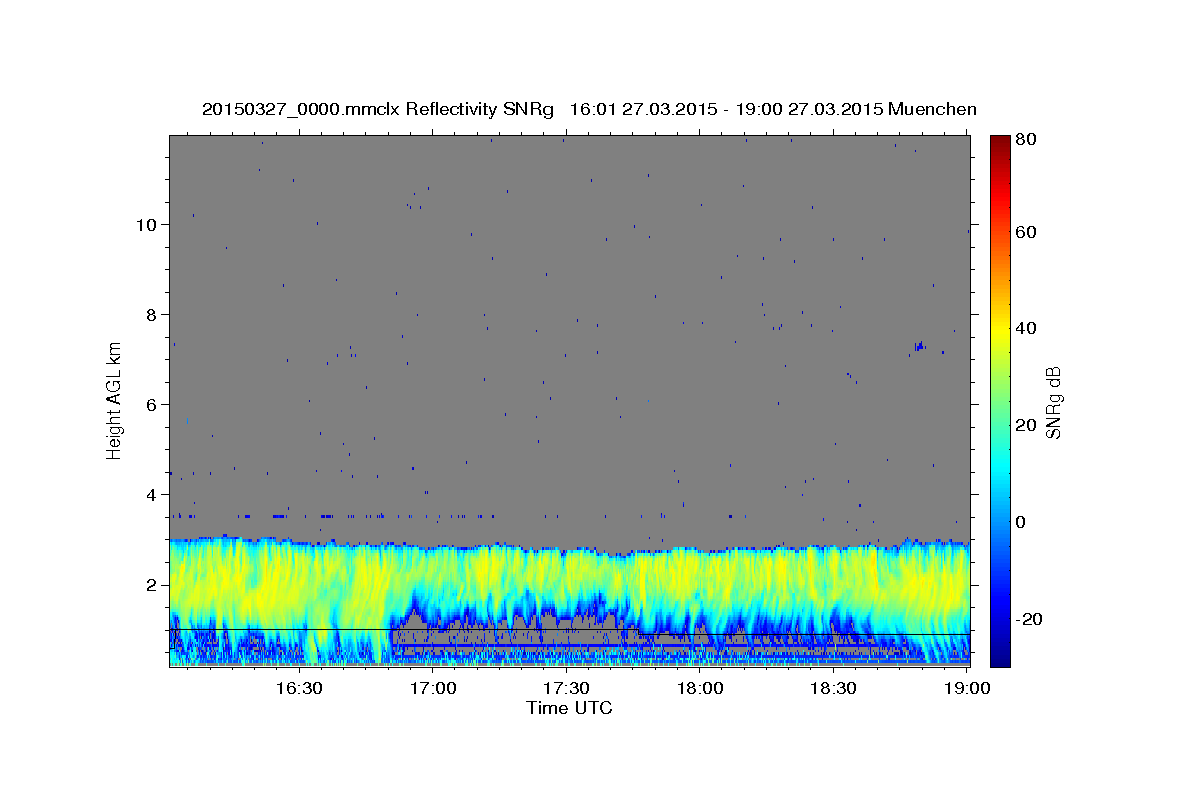The image size is (1200, 800).
Task: Select the 16:30 time tick label
Action: click(299, 688)
